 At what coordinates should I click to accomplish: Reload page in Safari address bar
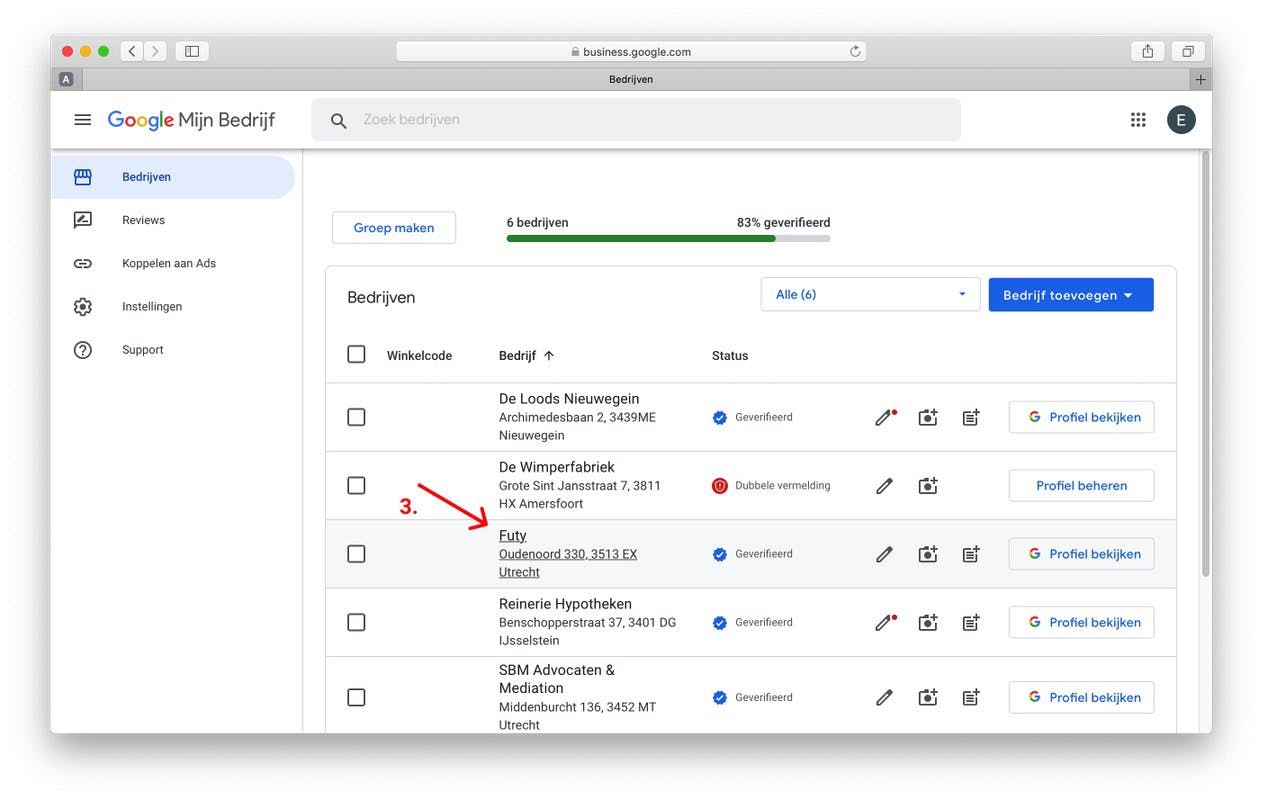pos(855,52)
